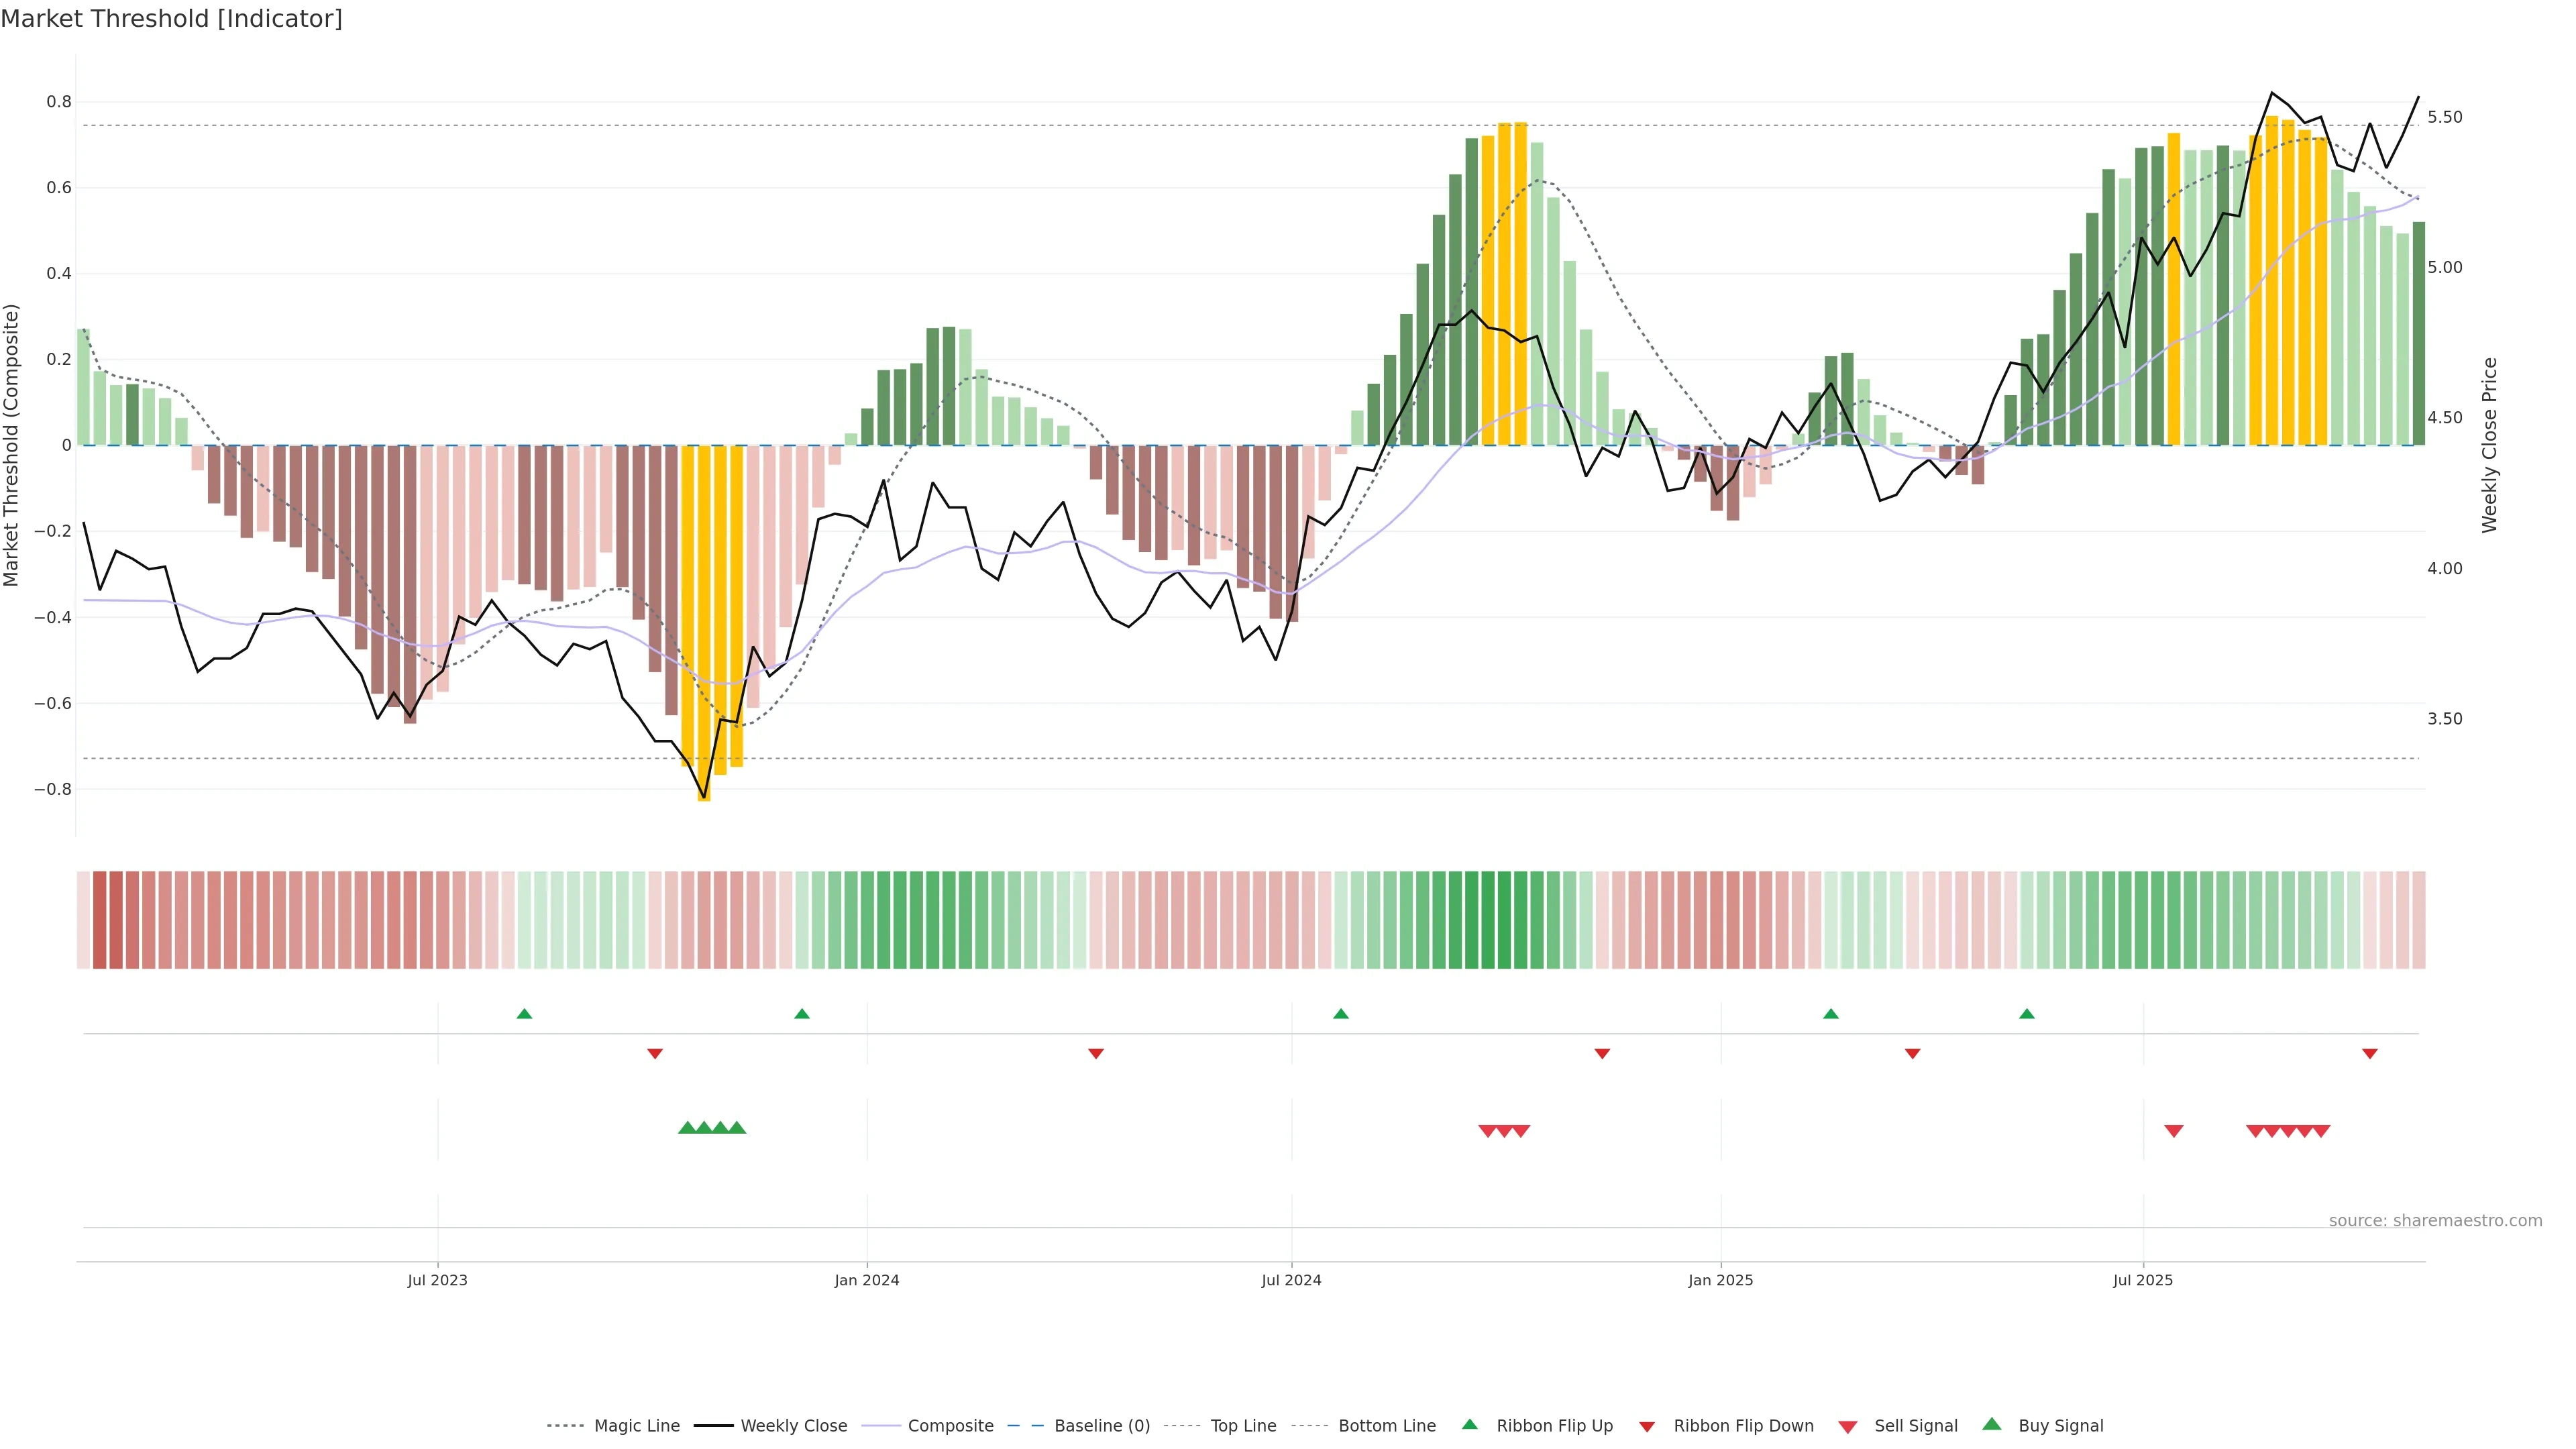
Task: Click the Jan 2024 x-axis label
Action: tap(867, 1280)
